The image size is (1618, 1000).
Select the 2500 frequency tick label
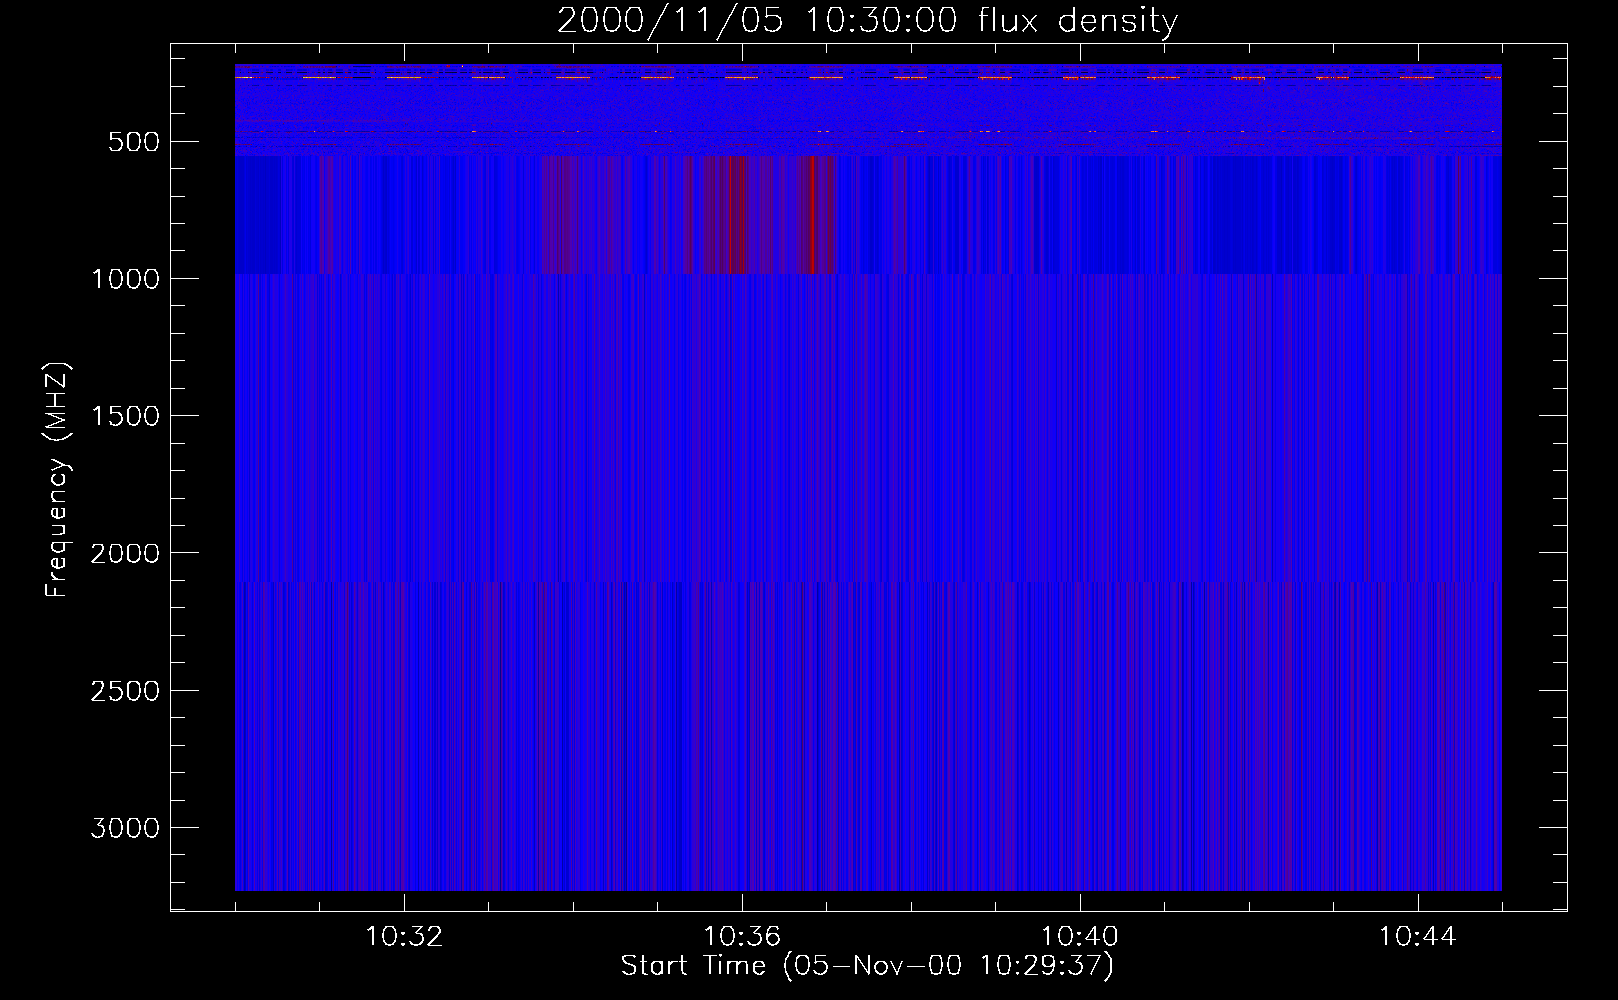(125, 691)
